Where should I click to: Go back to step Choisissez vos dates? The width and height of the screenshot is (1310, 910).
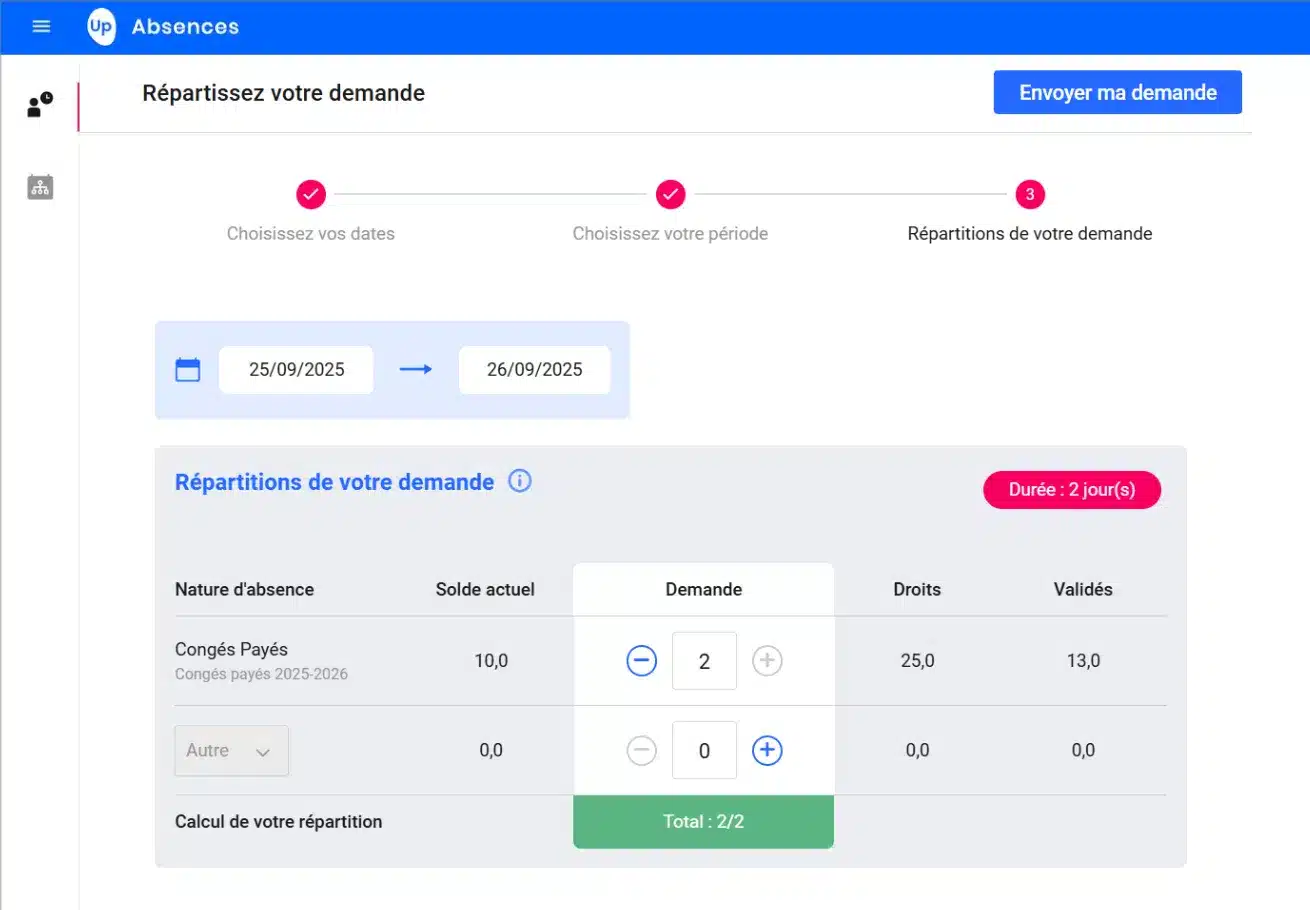[x=311, y=194]
